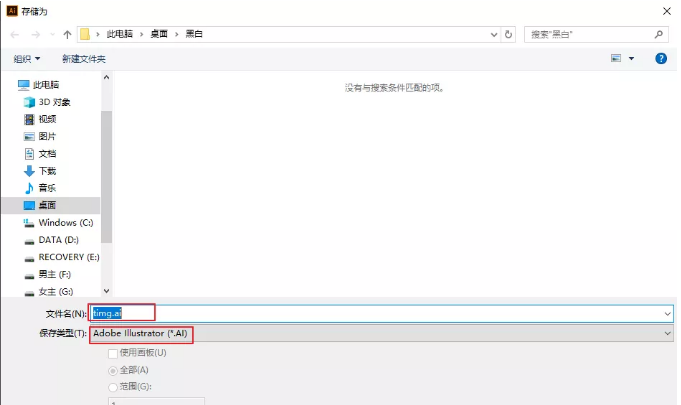Go up one folder level

point(67,34)
